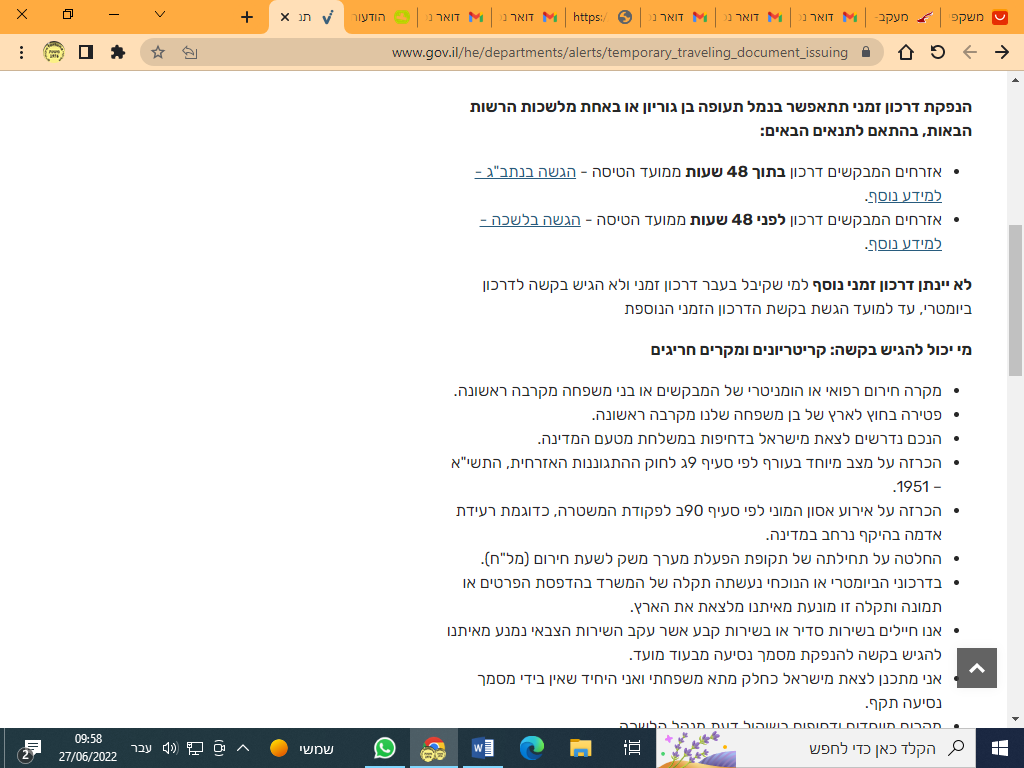Switch input language עבר indicator
Screen dimensions: 1024x768
pyautogui.click(x=141, y=748)
